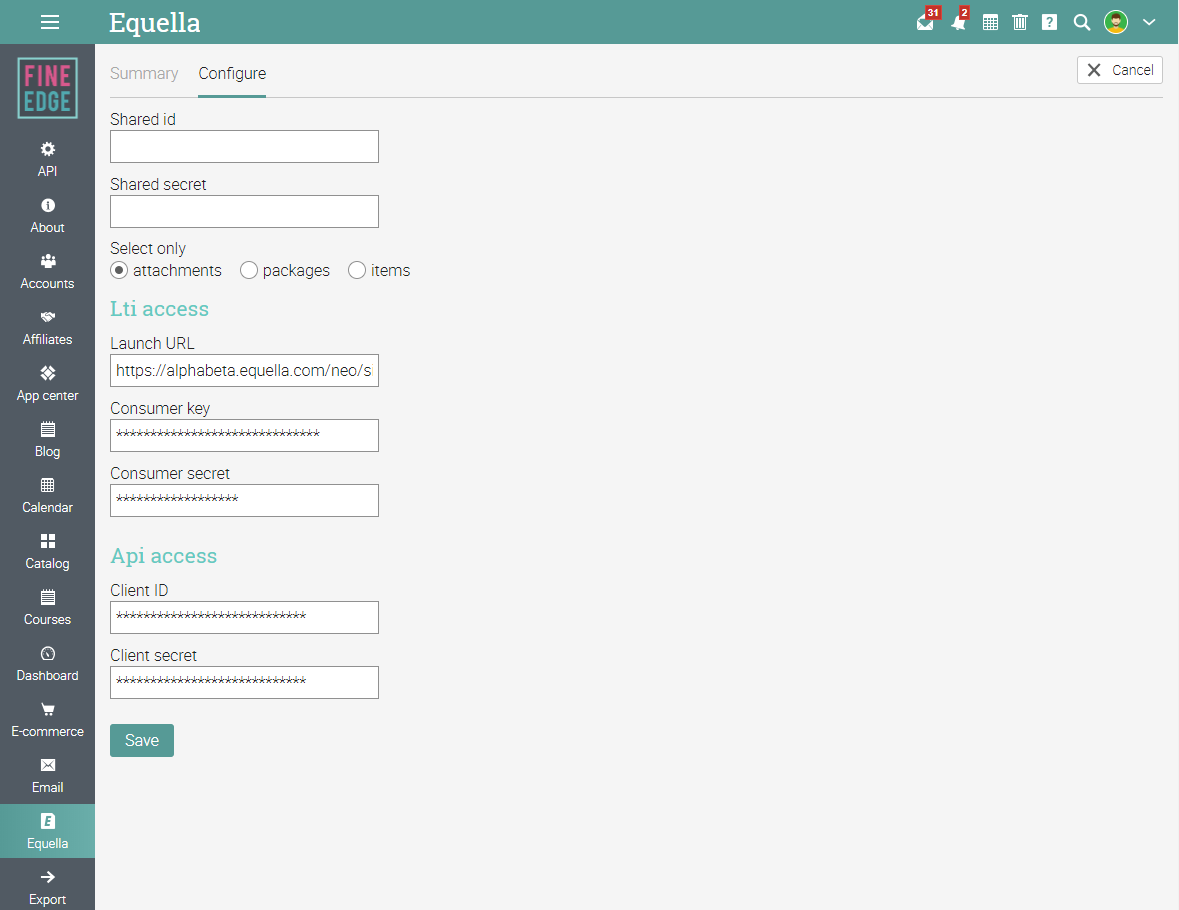
Task: Focus the Shared secret field
Action: tap(244, 211)
